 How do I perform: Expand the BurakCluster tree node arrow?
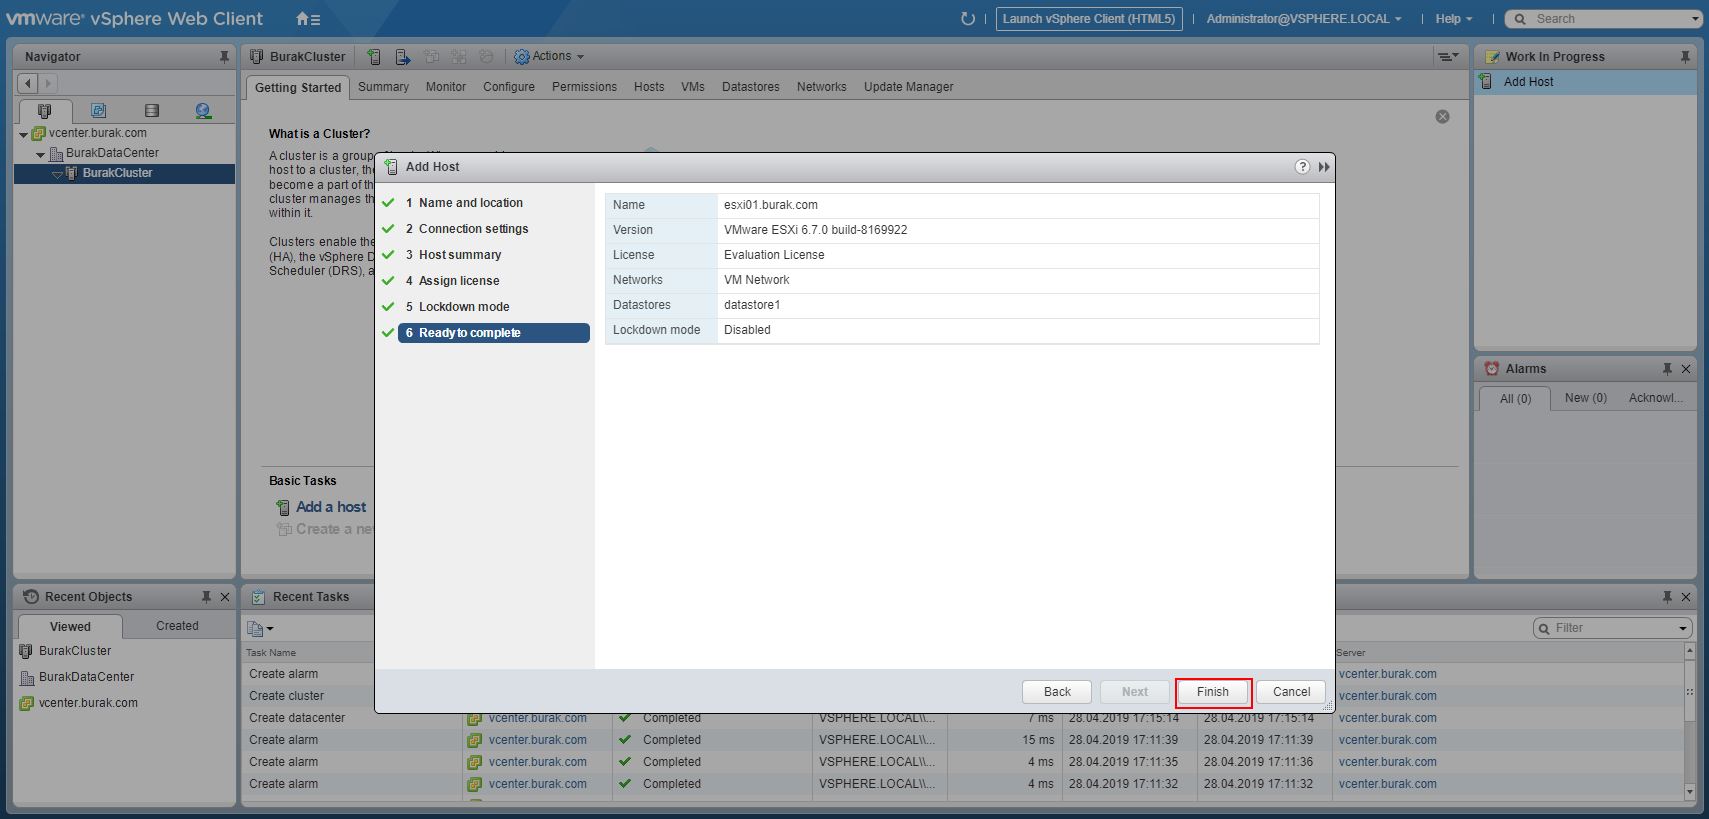[57, 174]
